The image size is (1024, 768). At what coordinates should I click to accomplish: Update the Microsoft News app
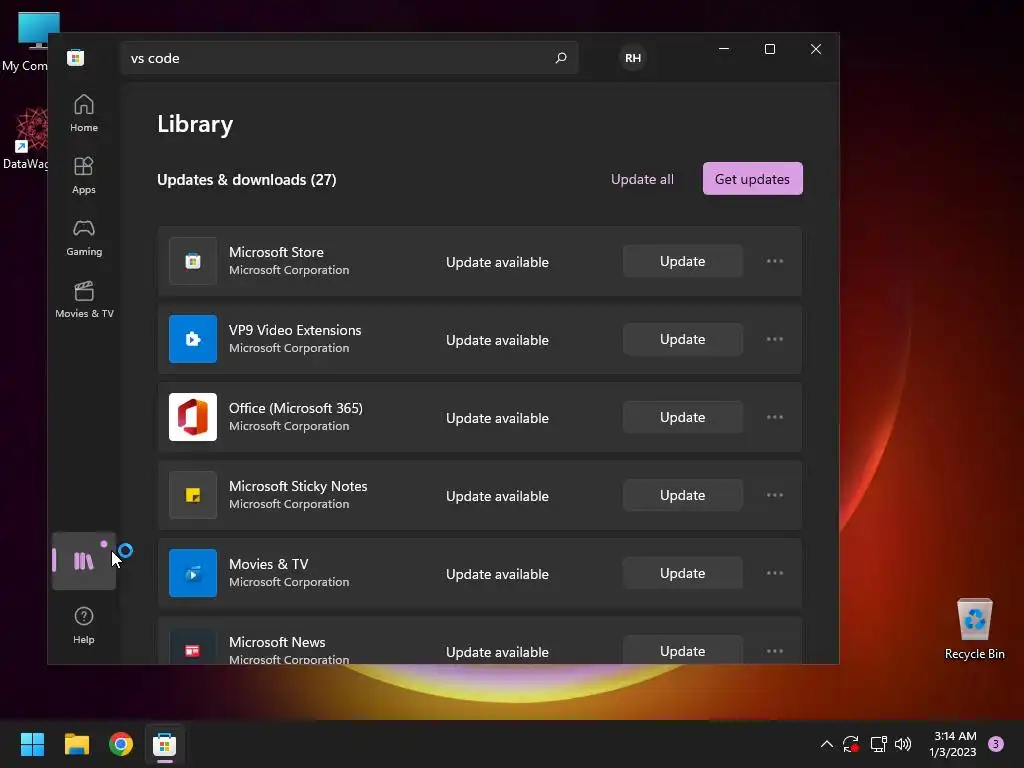tap(682, 650)
